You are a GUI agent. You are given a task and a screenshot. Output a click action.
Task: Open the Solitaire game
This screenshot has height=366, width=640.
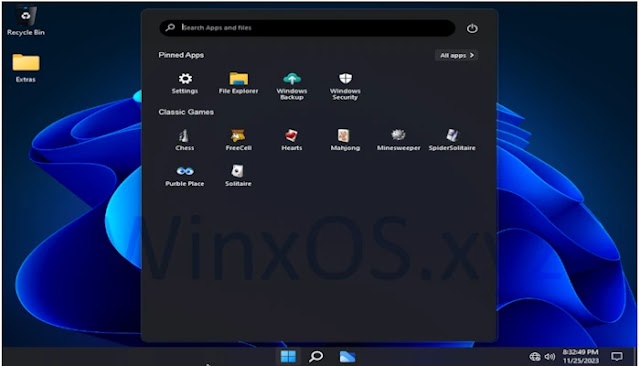tap(238, 176)
